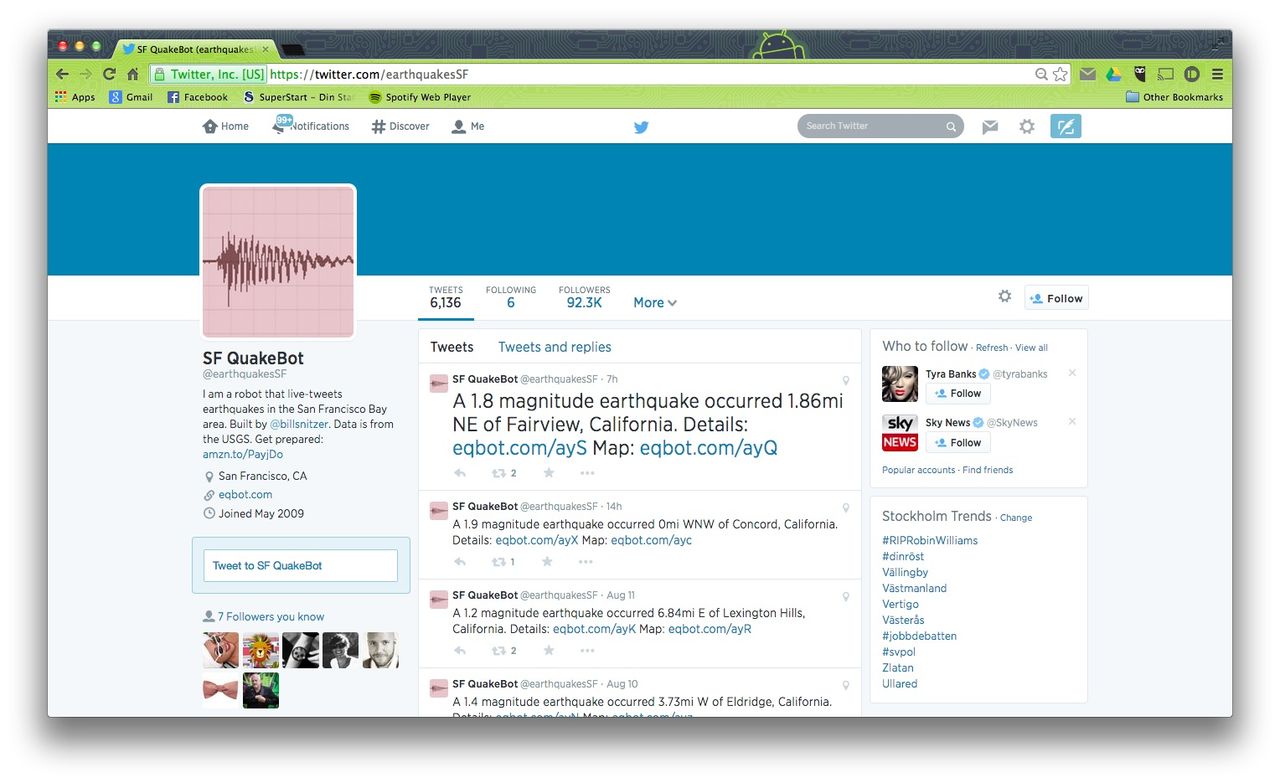Open the profile gear next to Follow
1280x783 pixels.
[1005, 296]
